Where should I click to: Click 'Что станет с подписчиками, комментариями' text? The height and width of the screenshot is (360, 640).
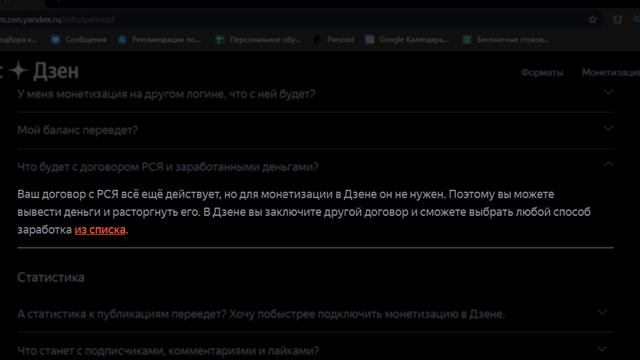click(168, 351)
